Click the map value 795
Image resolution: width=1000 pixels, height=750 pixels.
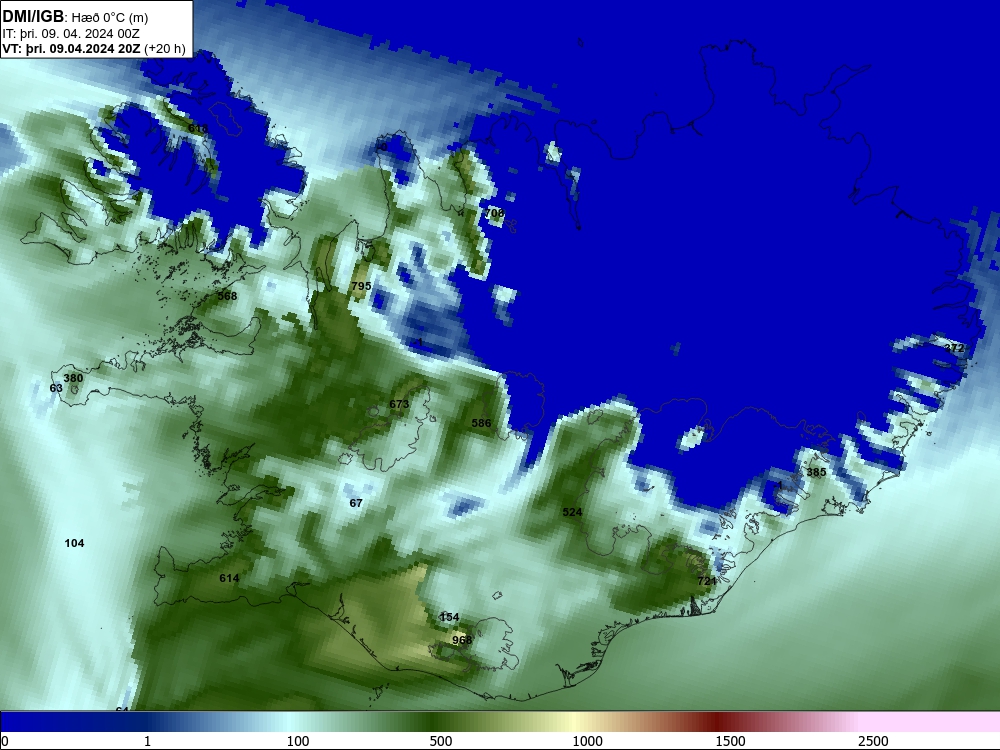pyautogui.click(x=362, y=286)
